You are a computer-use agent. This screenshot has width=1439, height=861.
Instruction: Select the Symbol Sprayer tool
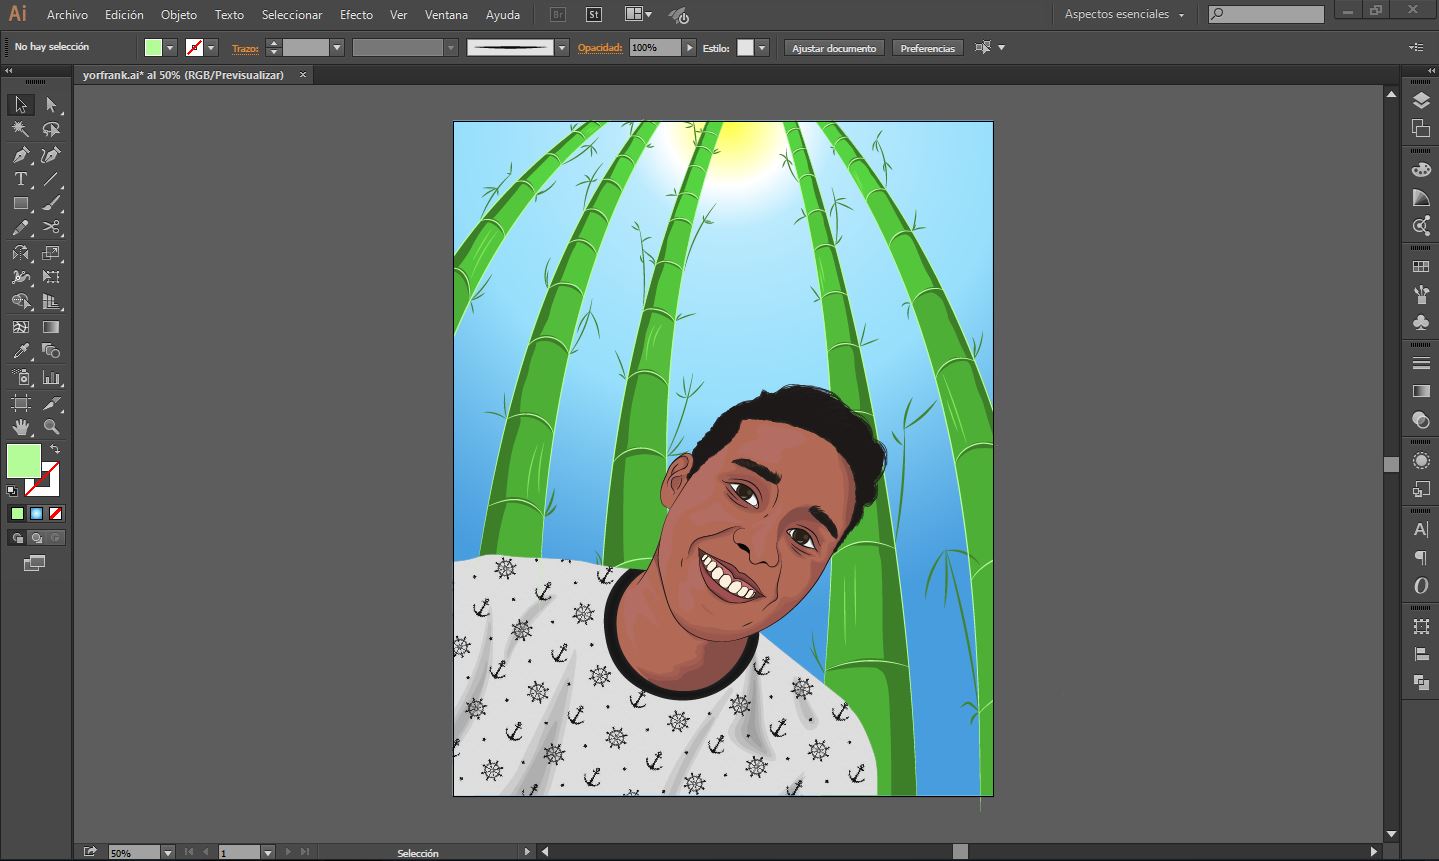click(21, 377)
